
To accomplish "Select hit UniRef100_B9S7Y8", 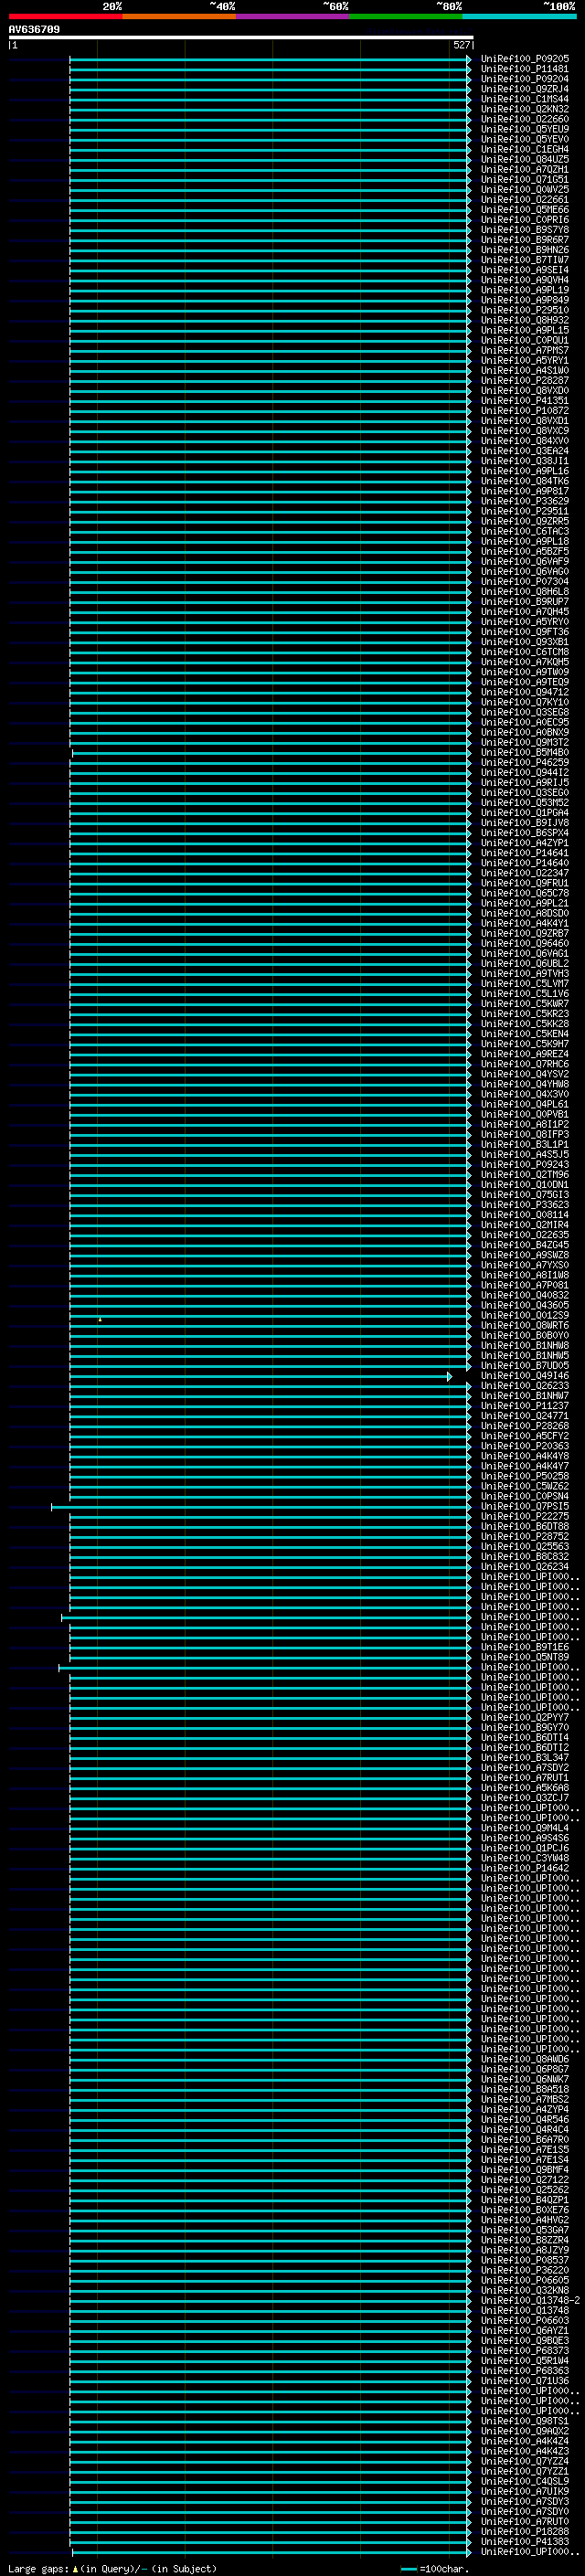I will (x=524, y=230).
